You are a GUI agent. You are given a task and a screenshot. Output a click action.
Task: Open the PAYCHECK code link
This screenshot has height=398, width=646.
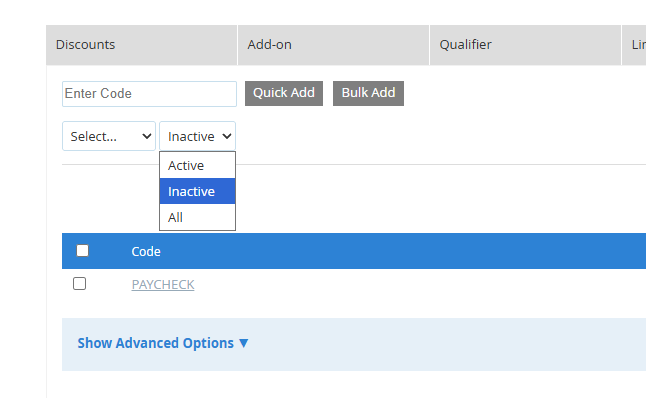click(163, 284)
